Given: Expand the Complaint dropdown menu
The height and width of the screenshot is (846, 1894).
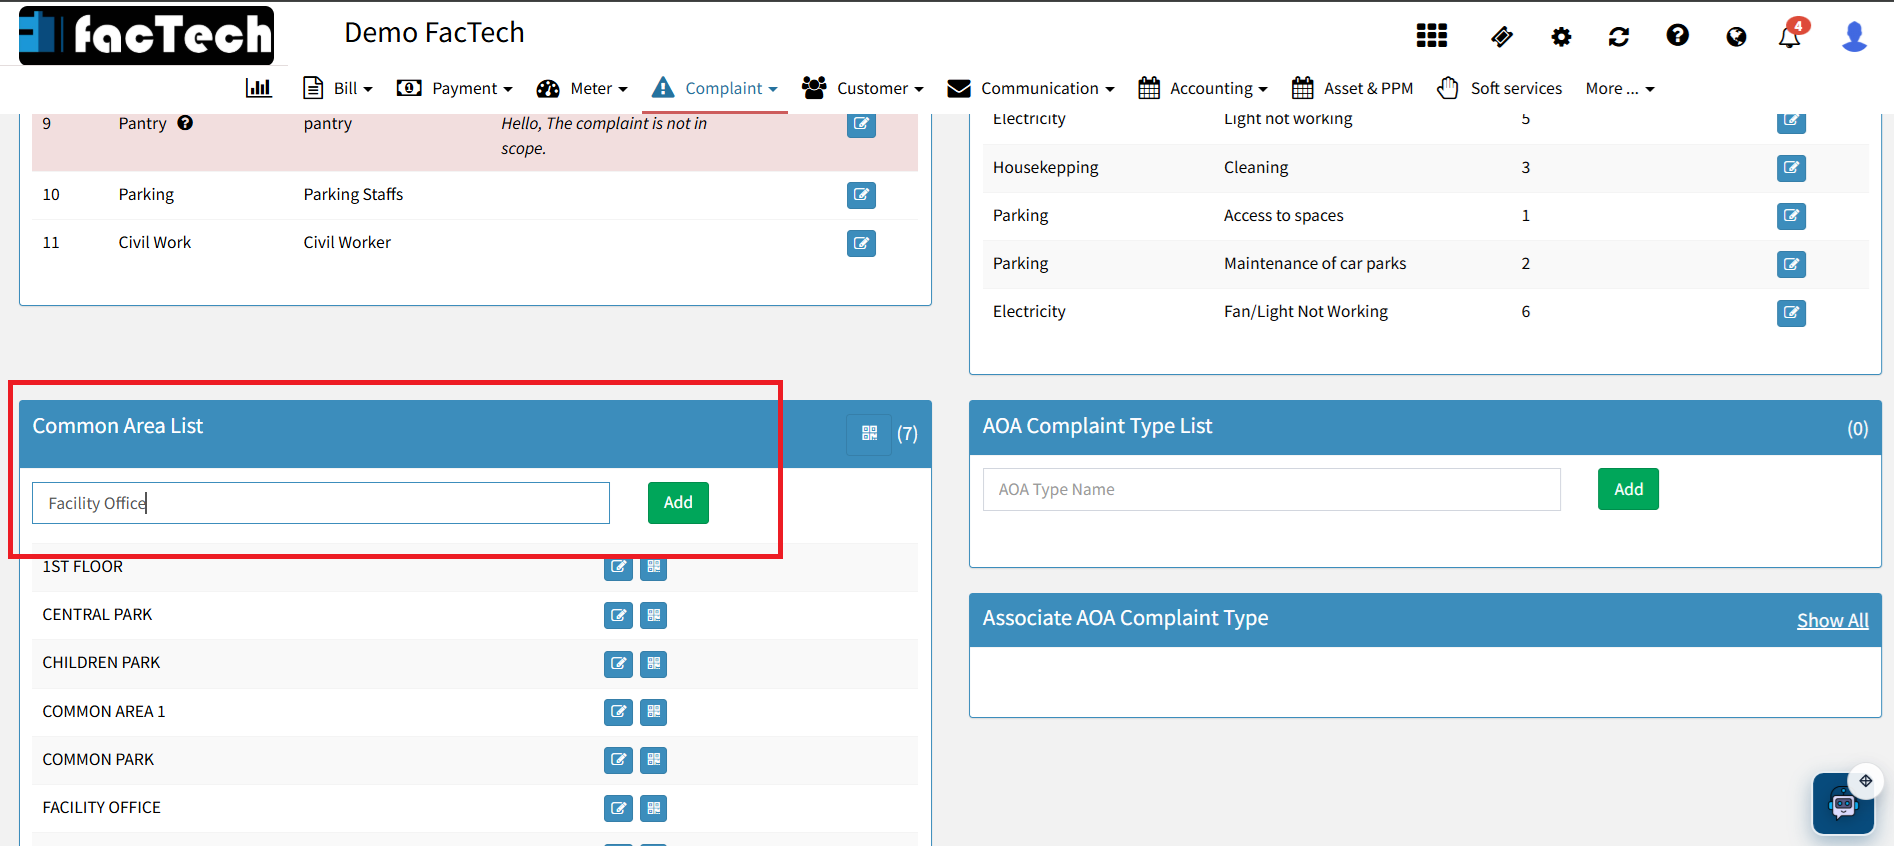Looking at the screenshot, I should 715,88.
